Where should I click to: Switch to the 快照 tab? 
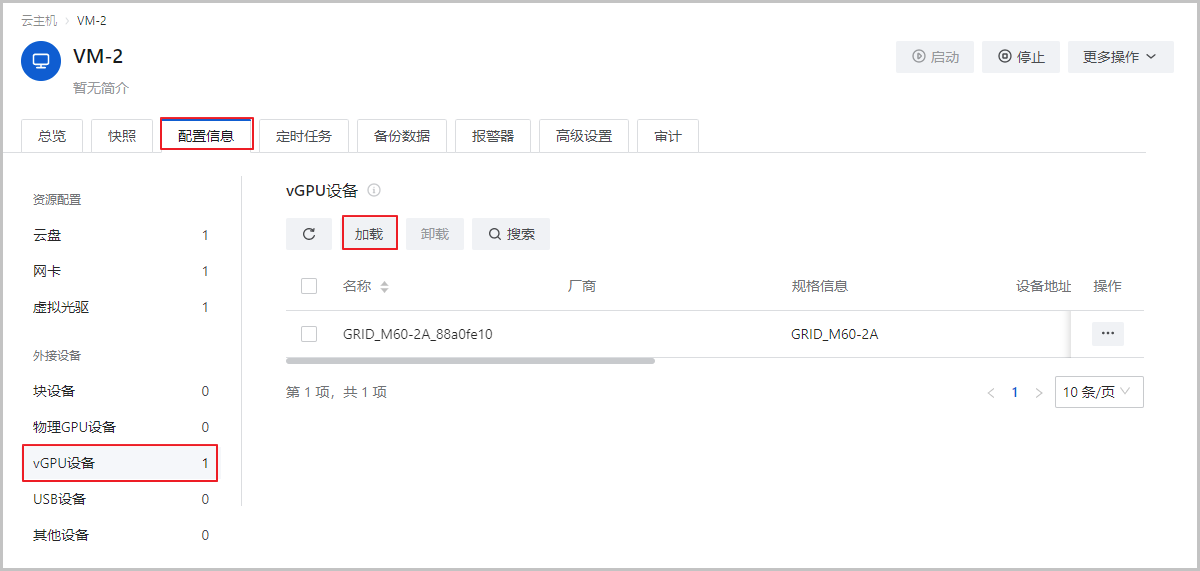pyautogui.click(x=122, y=136)
